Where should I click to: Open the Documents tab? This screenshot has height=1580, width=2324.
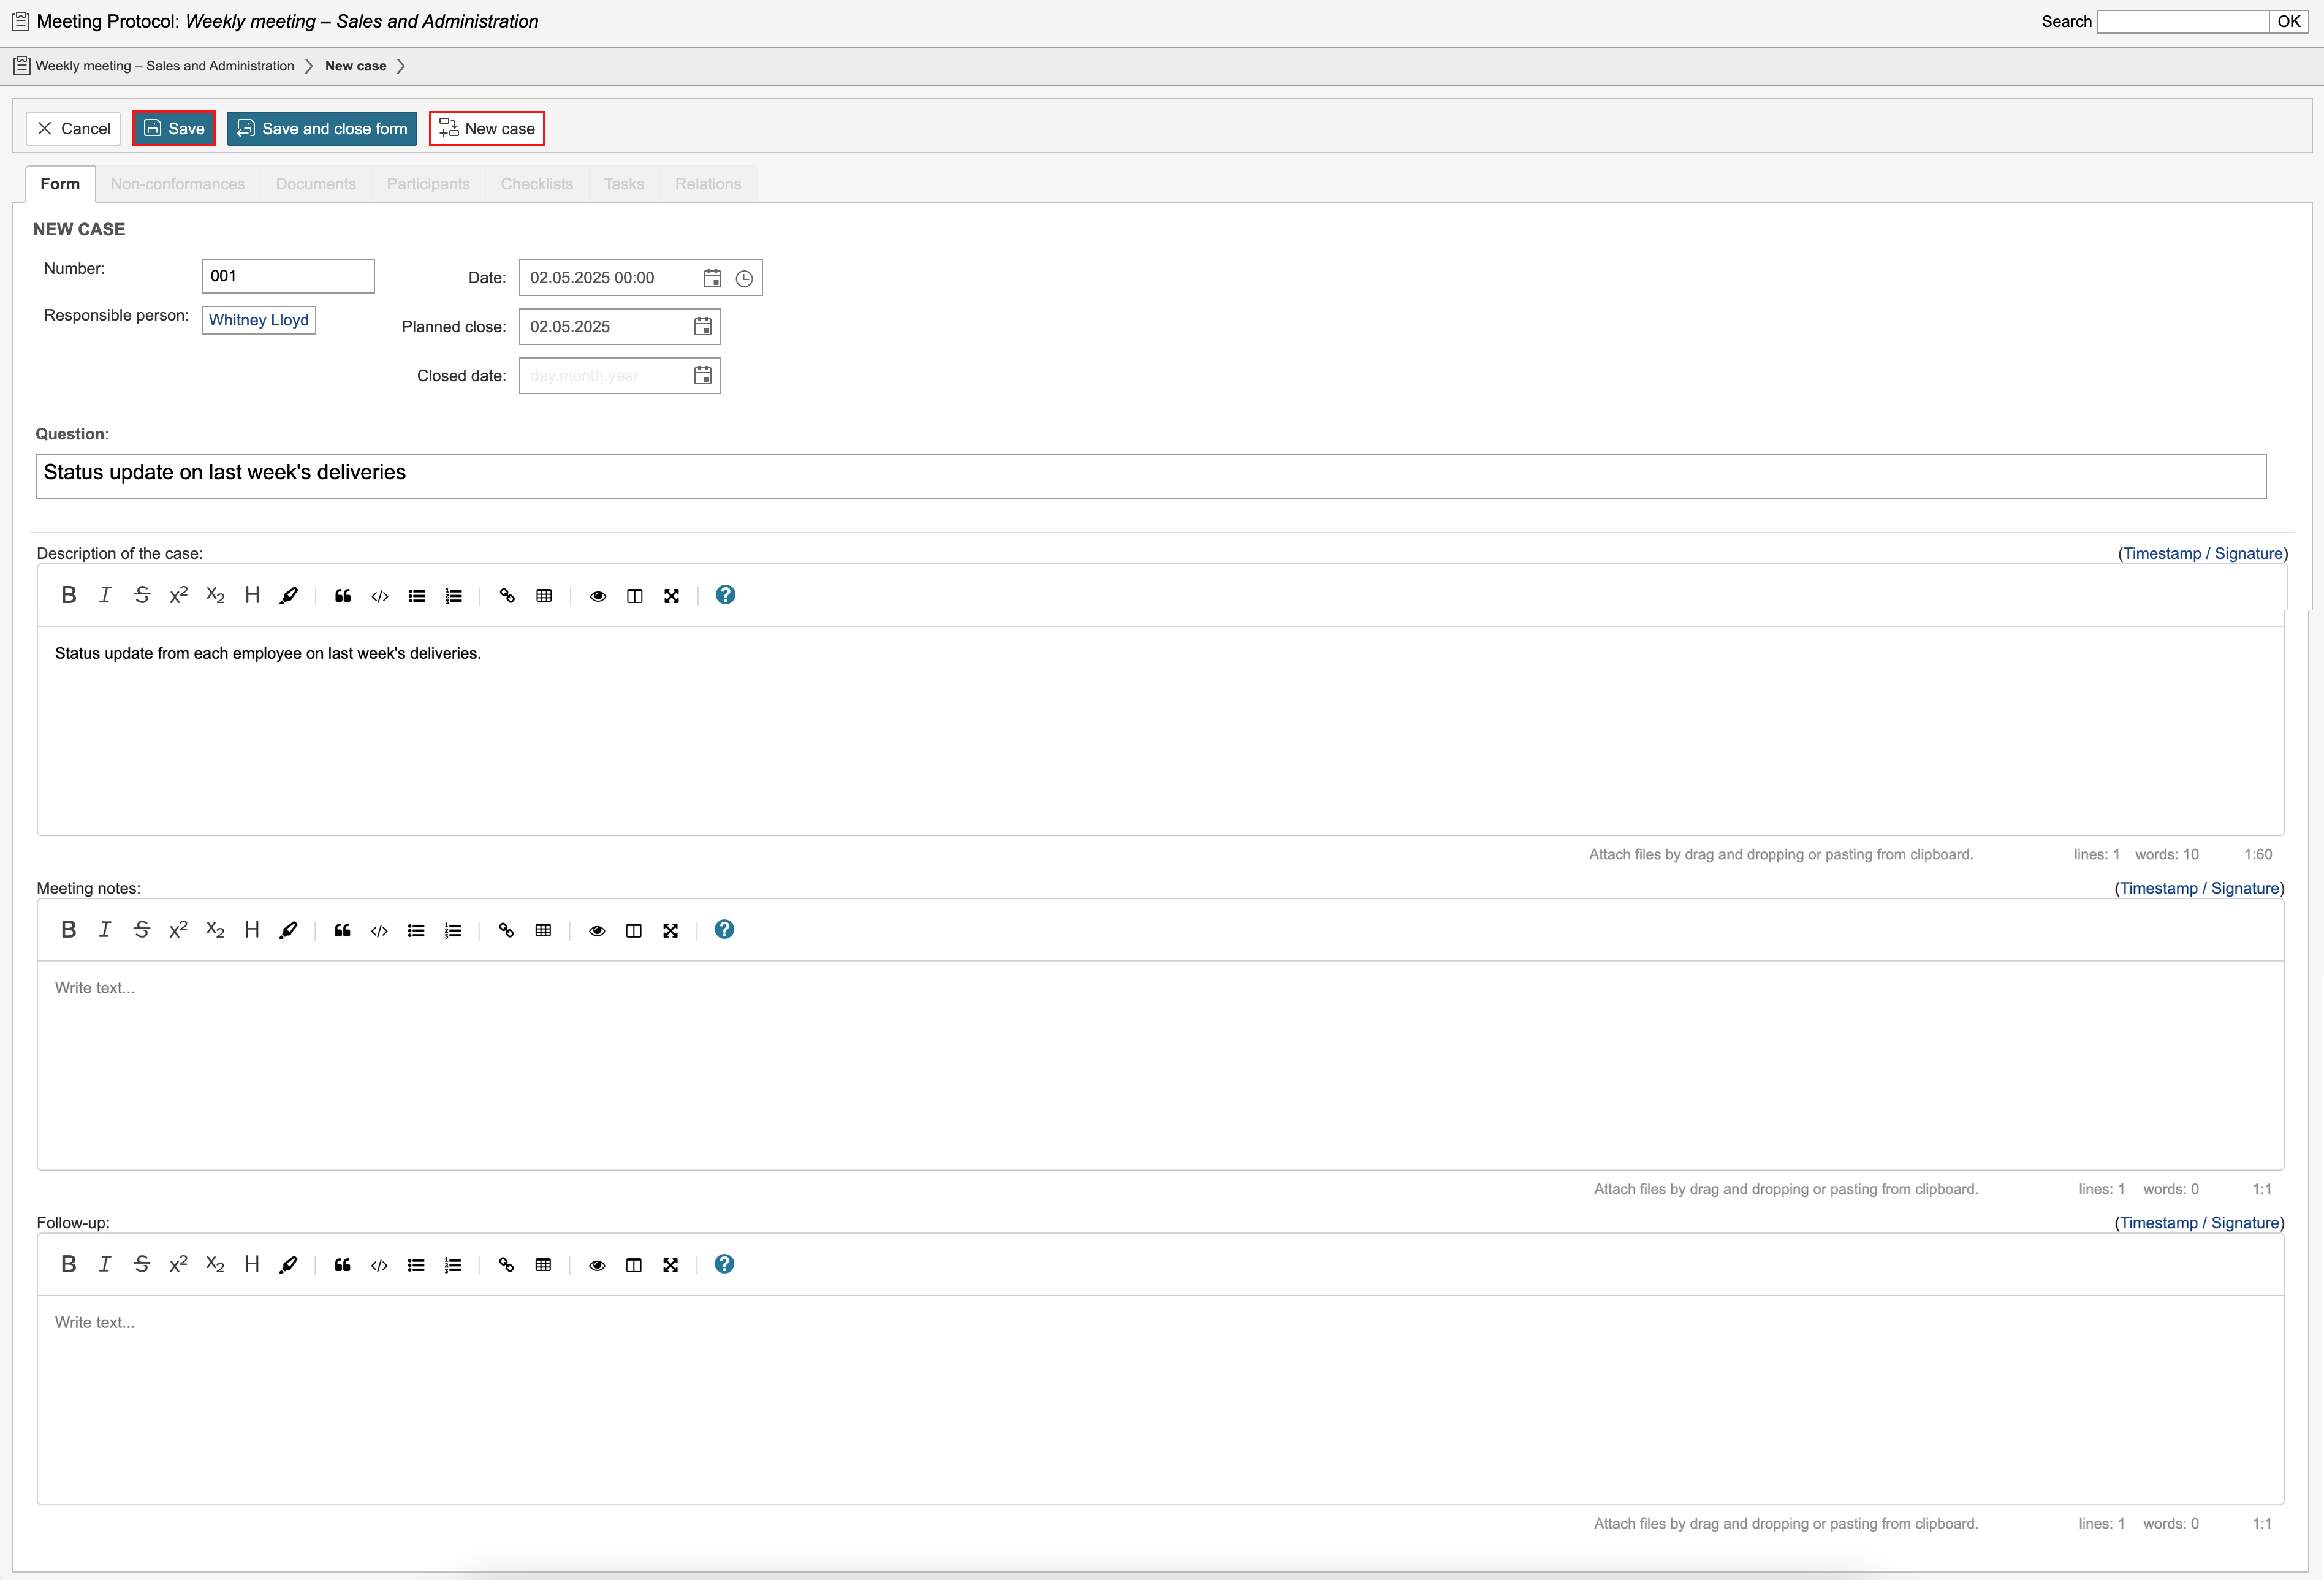[315, 184]
